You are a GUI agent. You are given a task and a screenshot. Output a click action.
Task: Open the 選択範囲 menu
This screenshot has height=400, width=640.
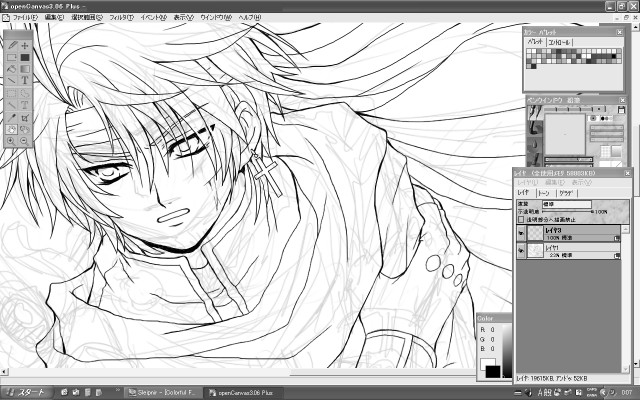click(x=87, y=18)
